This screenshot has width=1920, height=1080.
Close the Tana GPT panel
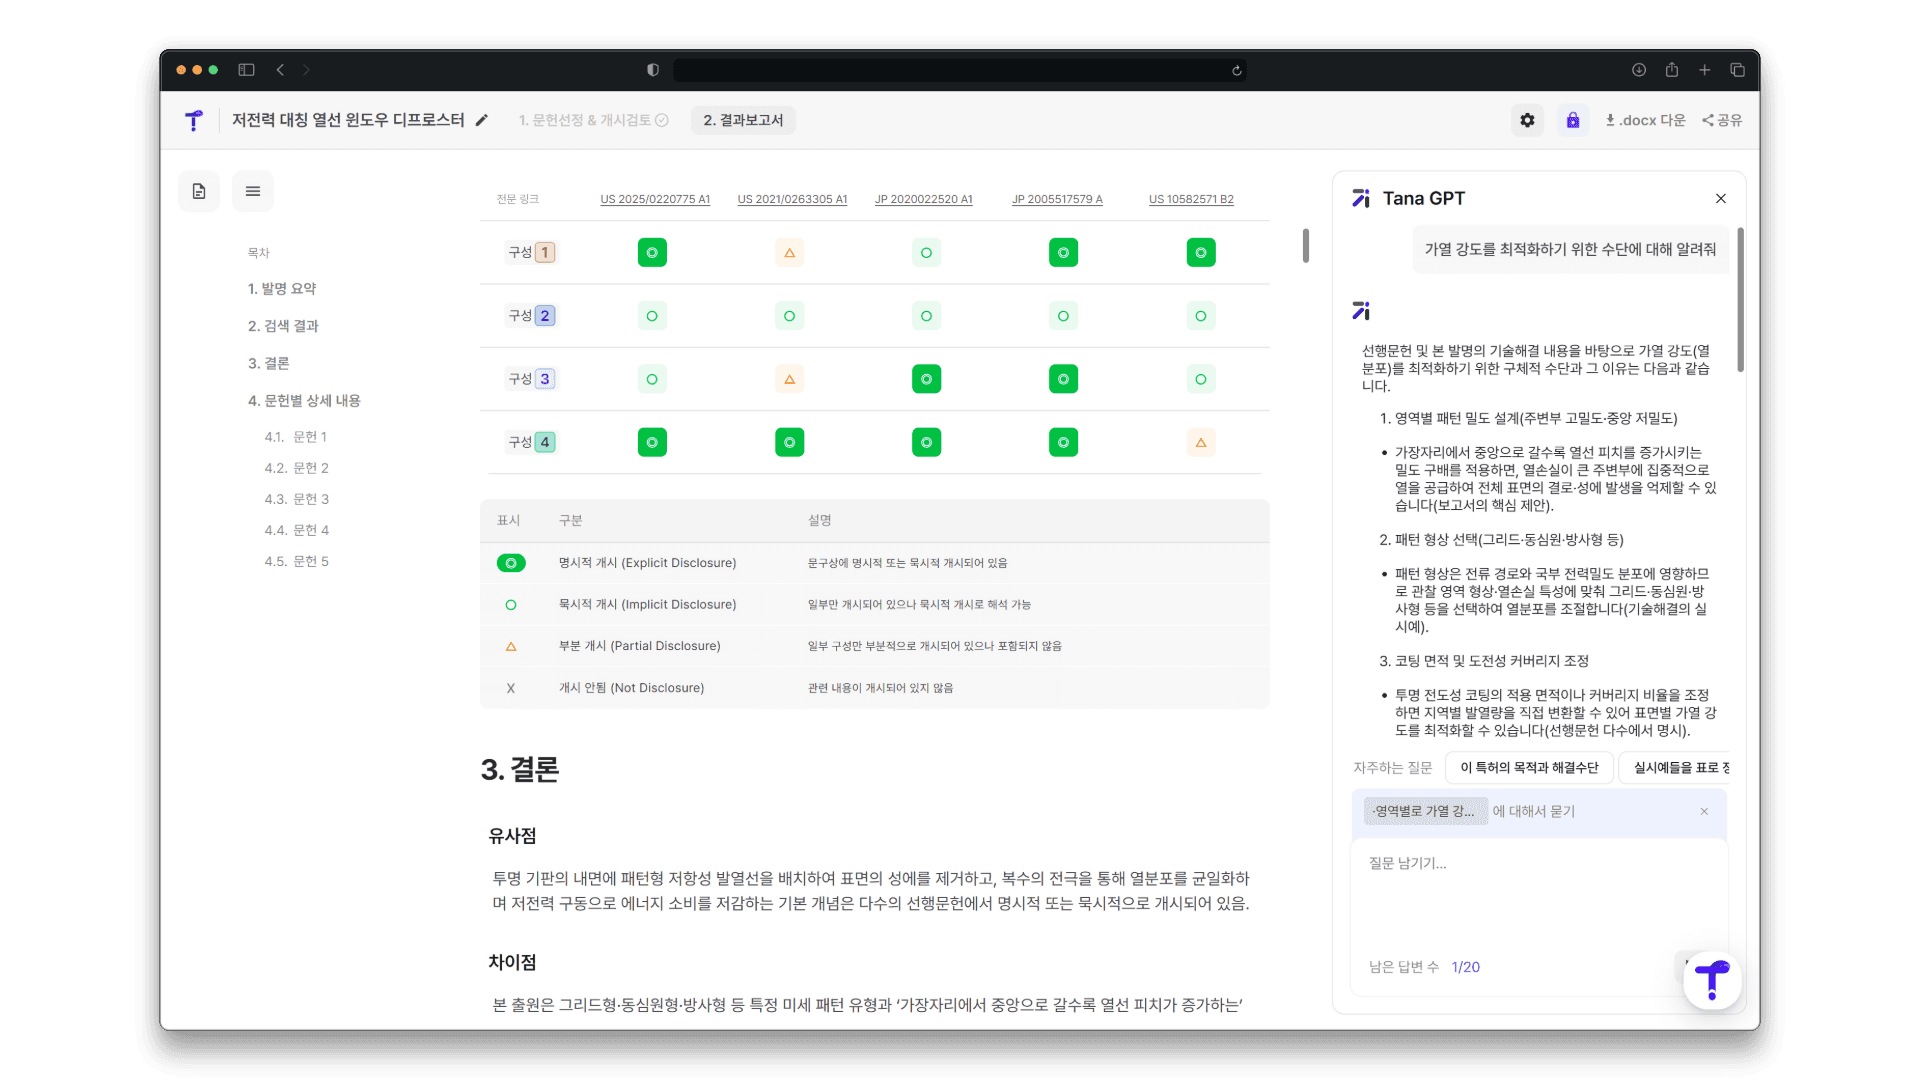1721,198
